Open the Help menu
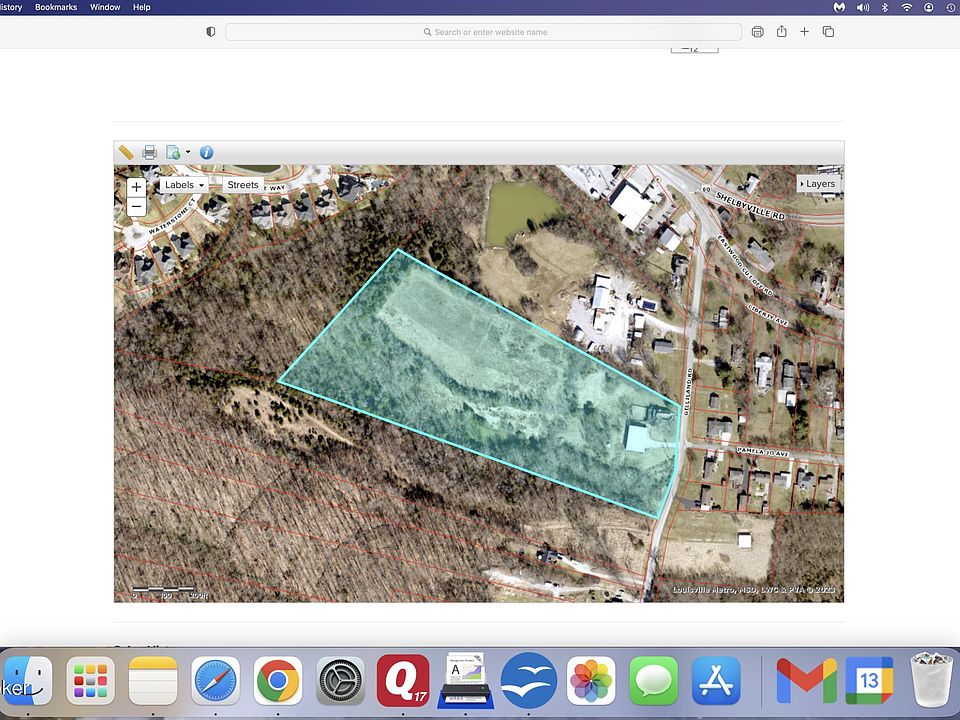 (x=142, y=7)
